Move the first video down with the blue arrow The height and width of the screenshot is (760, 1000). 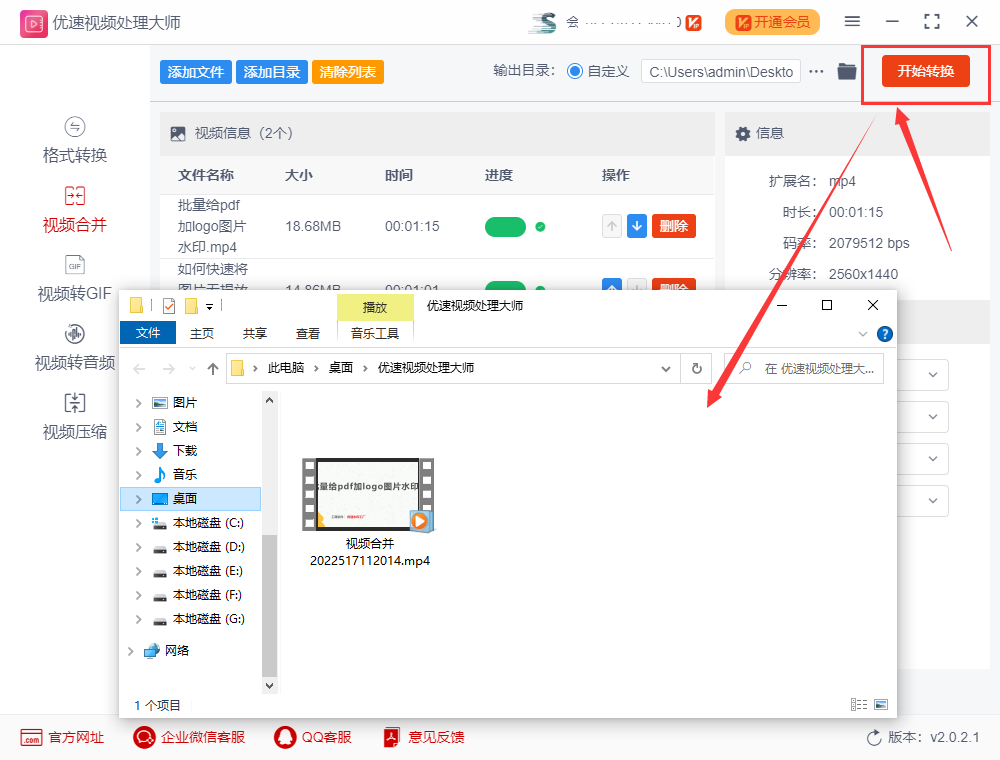[x=636, y=226]
